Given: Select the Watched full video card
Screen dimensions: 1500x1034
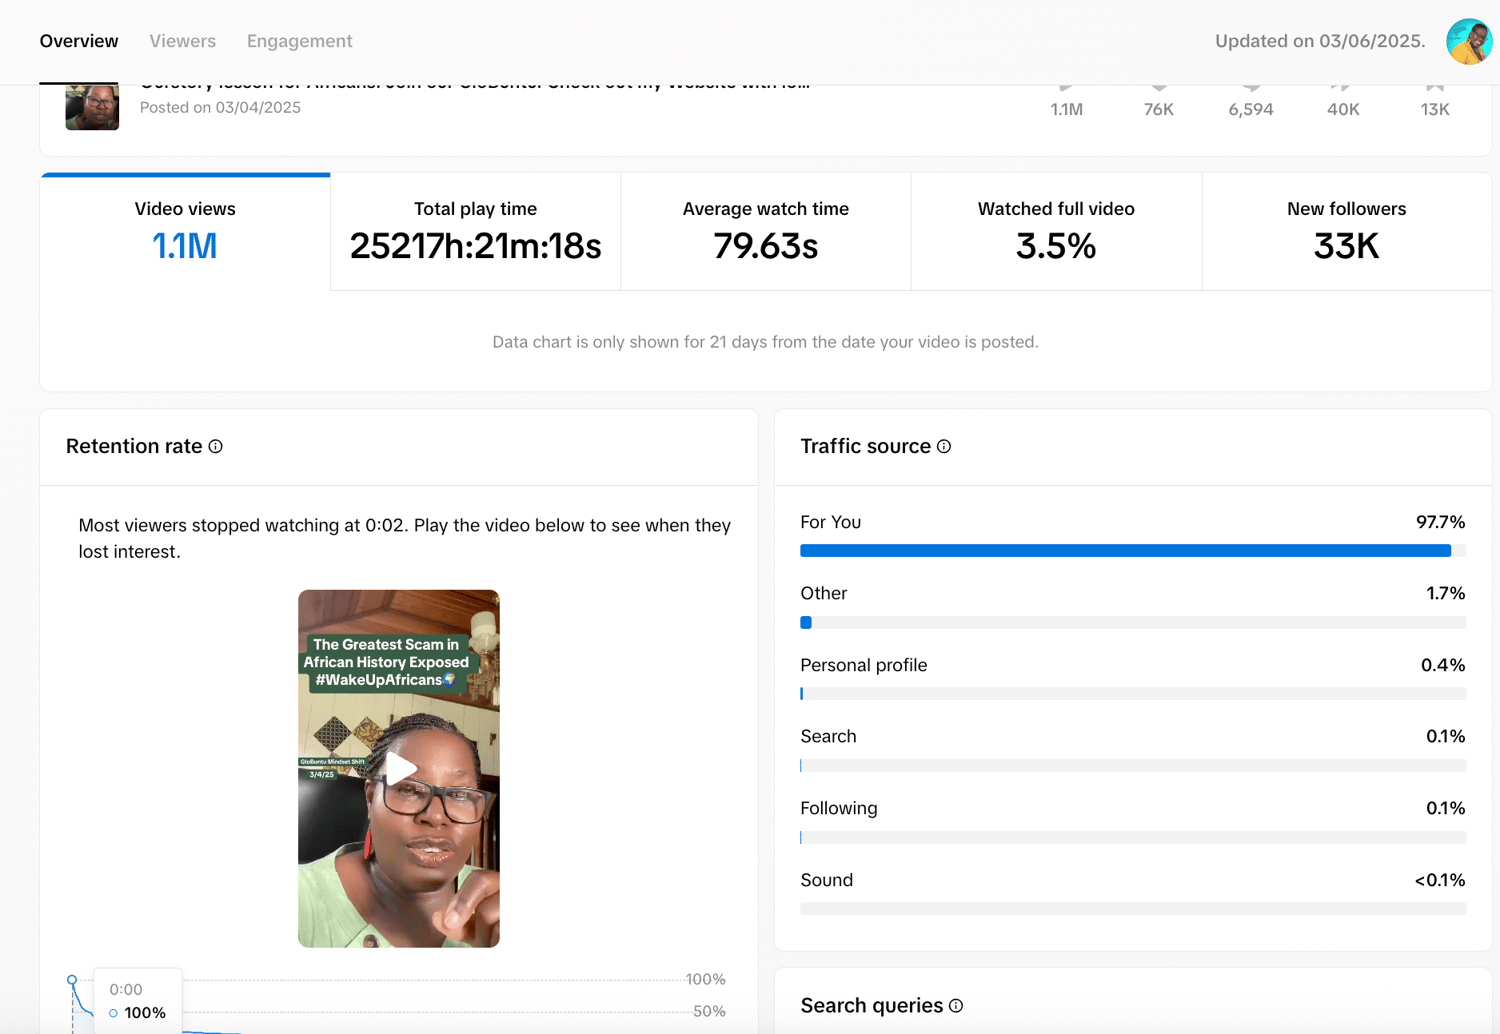Looking at the screenshot, I should pos(1056,232).
